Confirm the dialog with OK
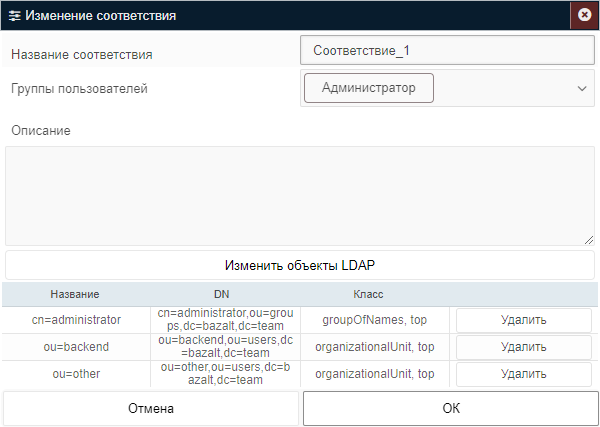The image size is (600, 427). pyautogui.click(x=450, y=408)
